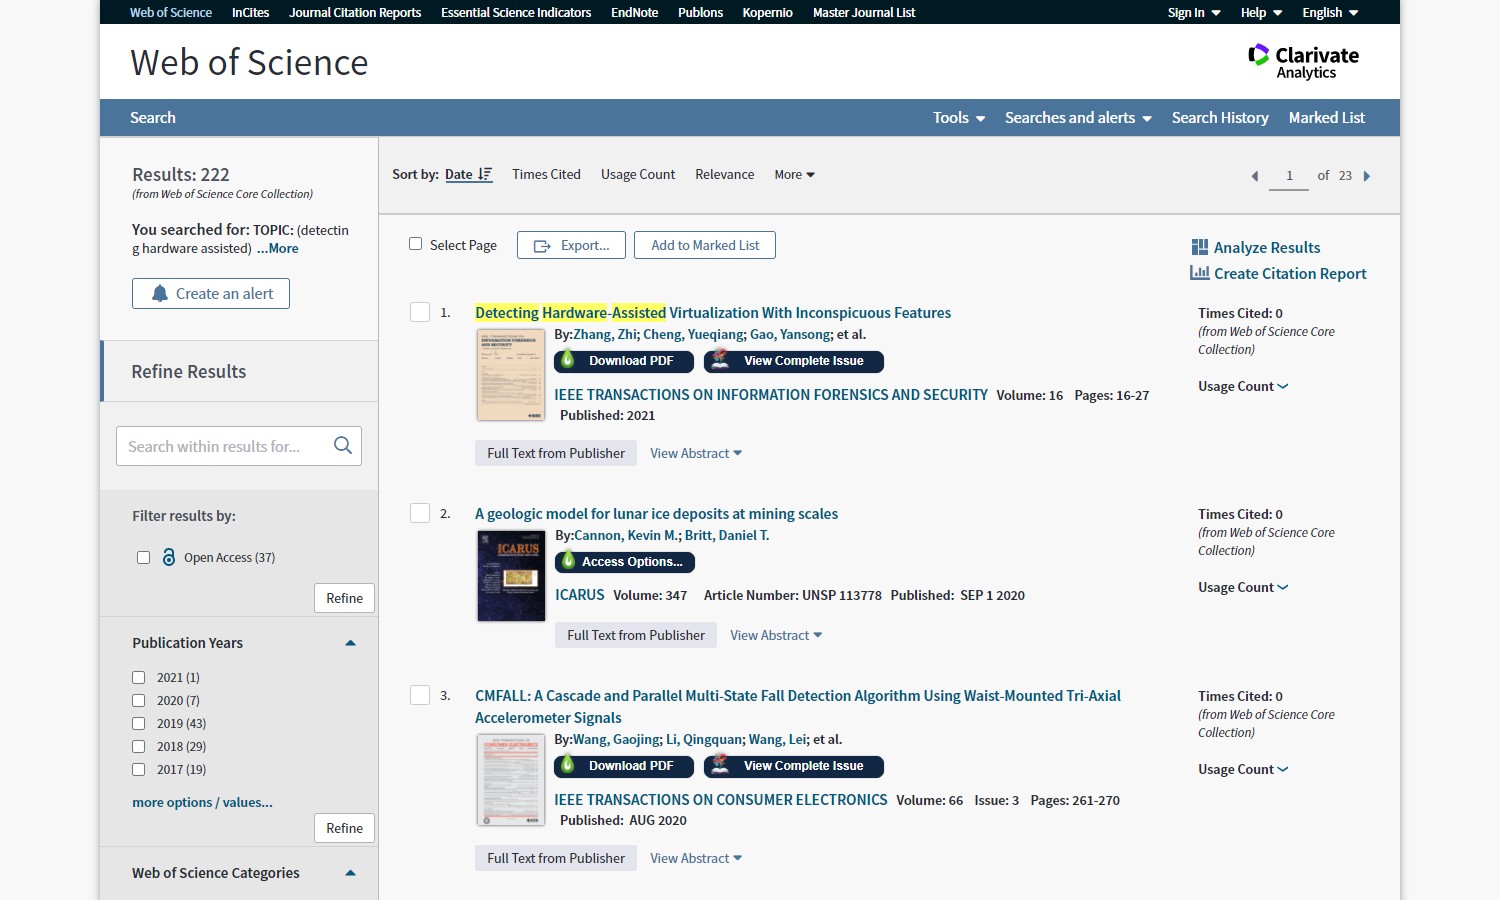Check publication year 2020 (7)
1500x900 pixels.
coord(139,700)
